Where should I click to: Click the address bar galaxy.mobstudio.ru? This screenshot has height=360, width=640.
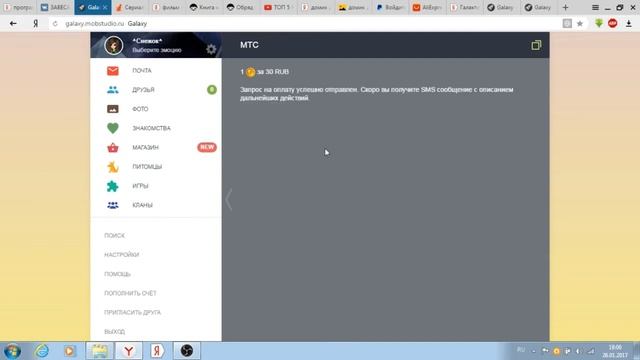[95, 24]
